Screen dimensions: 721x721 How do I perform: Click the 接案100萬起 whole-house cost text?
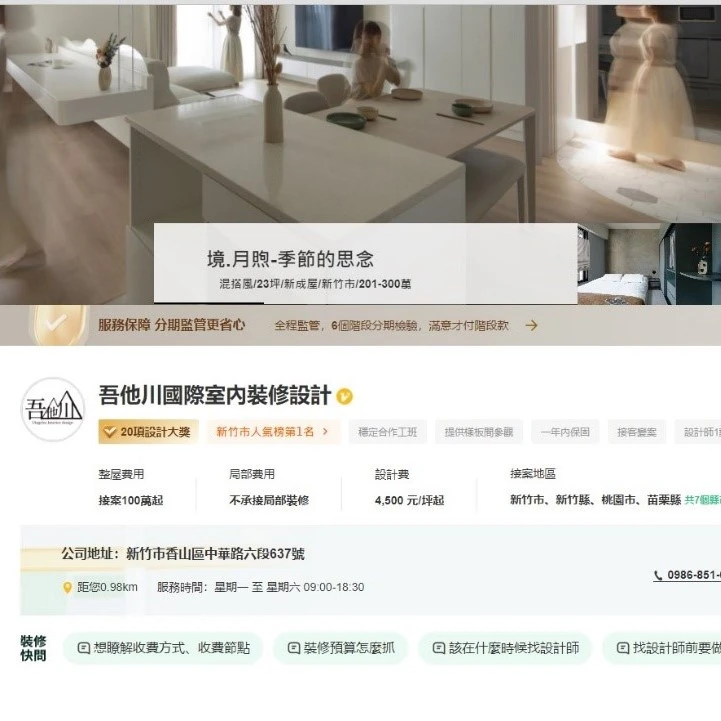click(131, 500)
